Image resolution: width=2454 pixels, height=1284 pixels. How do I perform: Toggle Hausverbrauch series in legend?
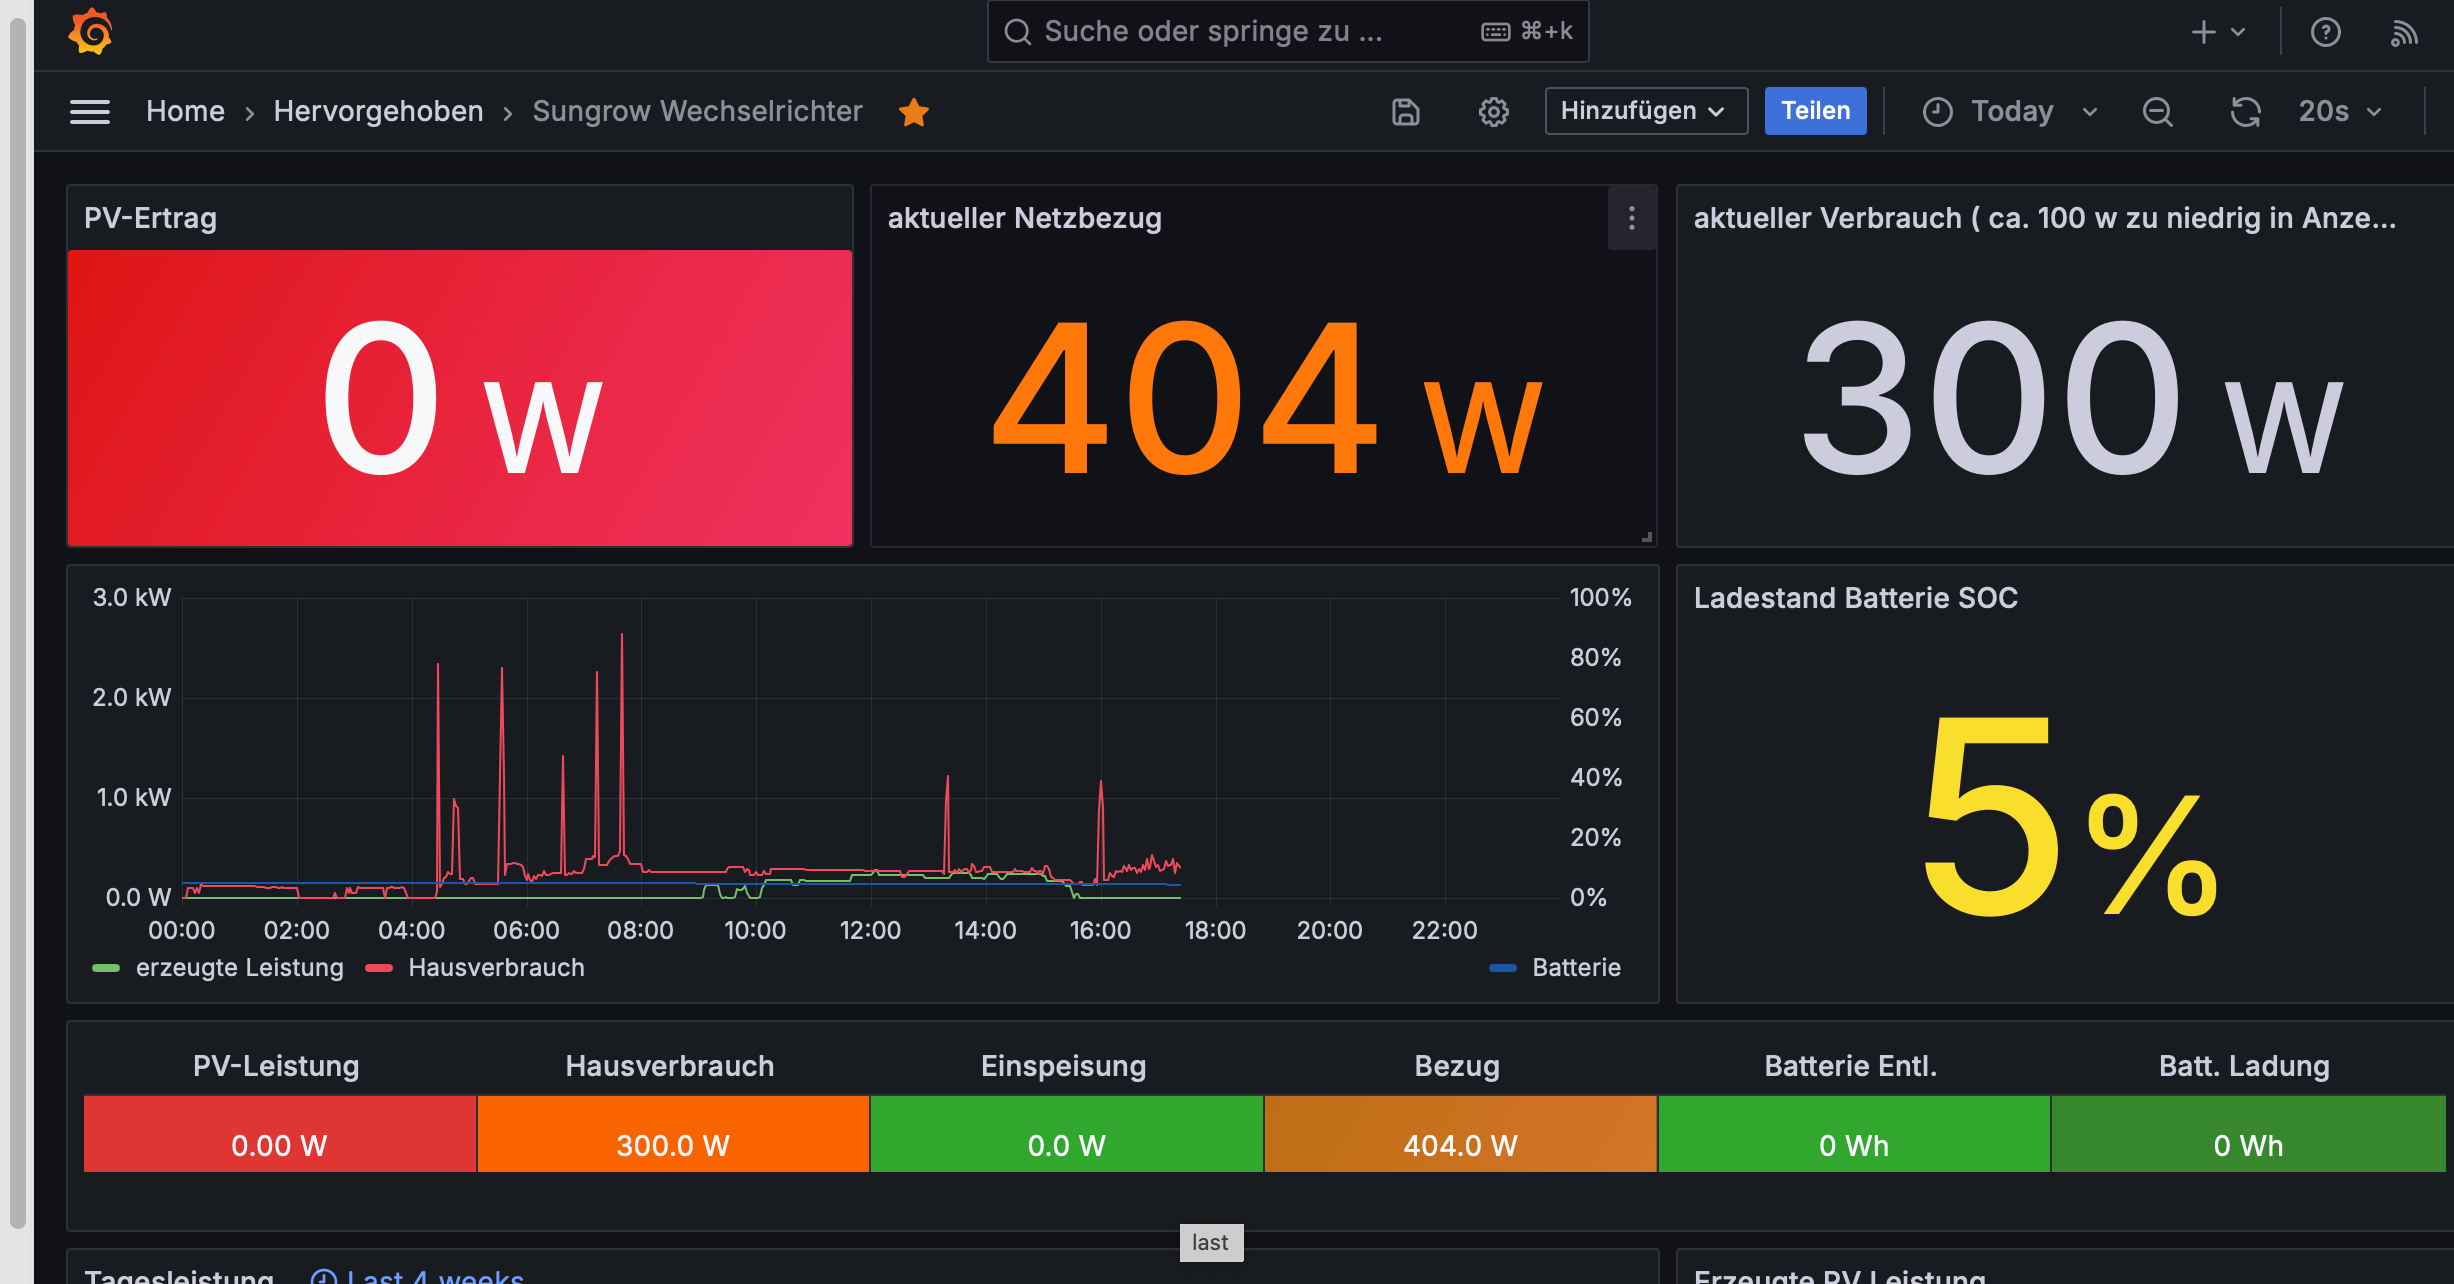click(x=495, y=967)
